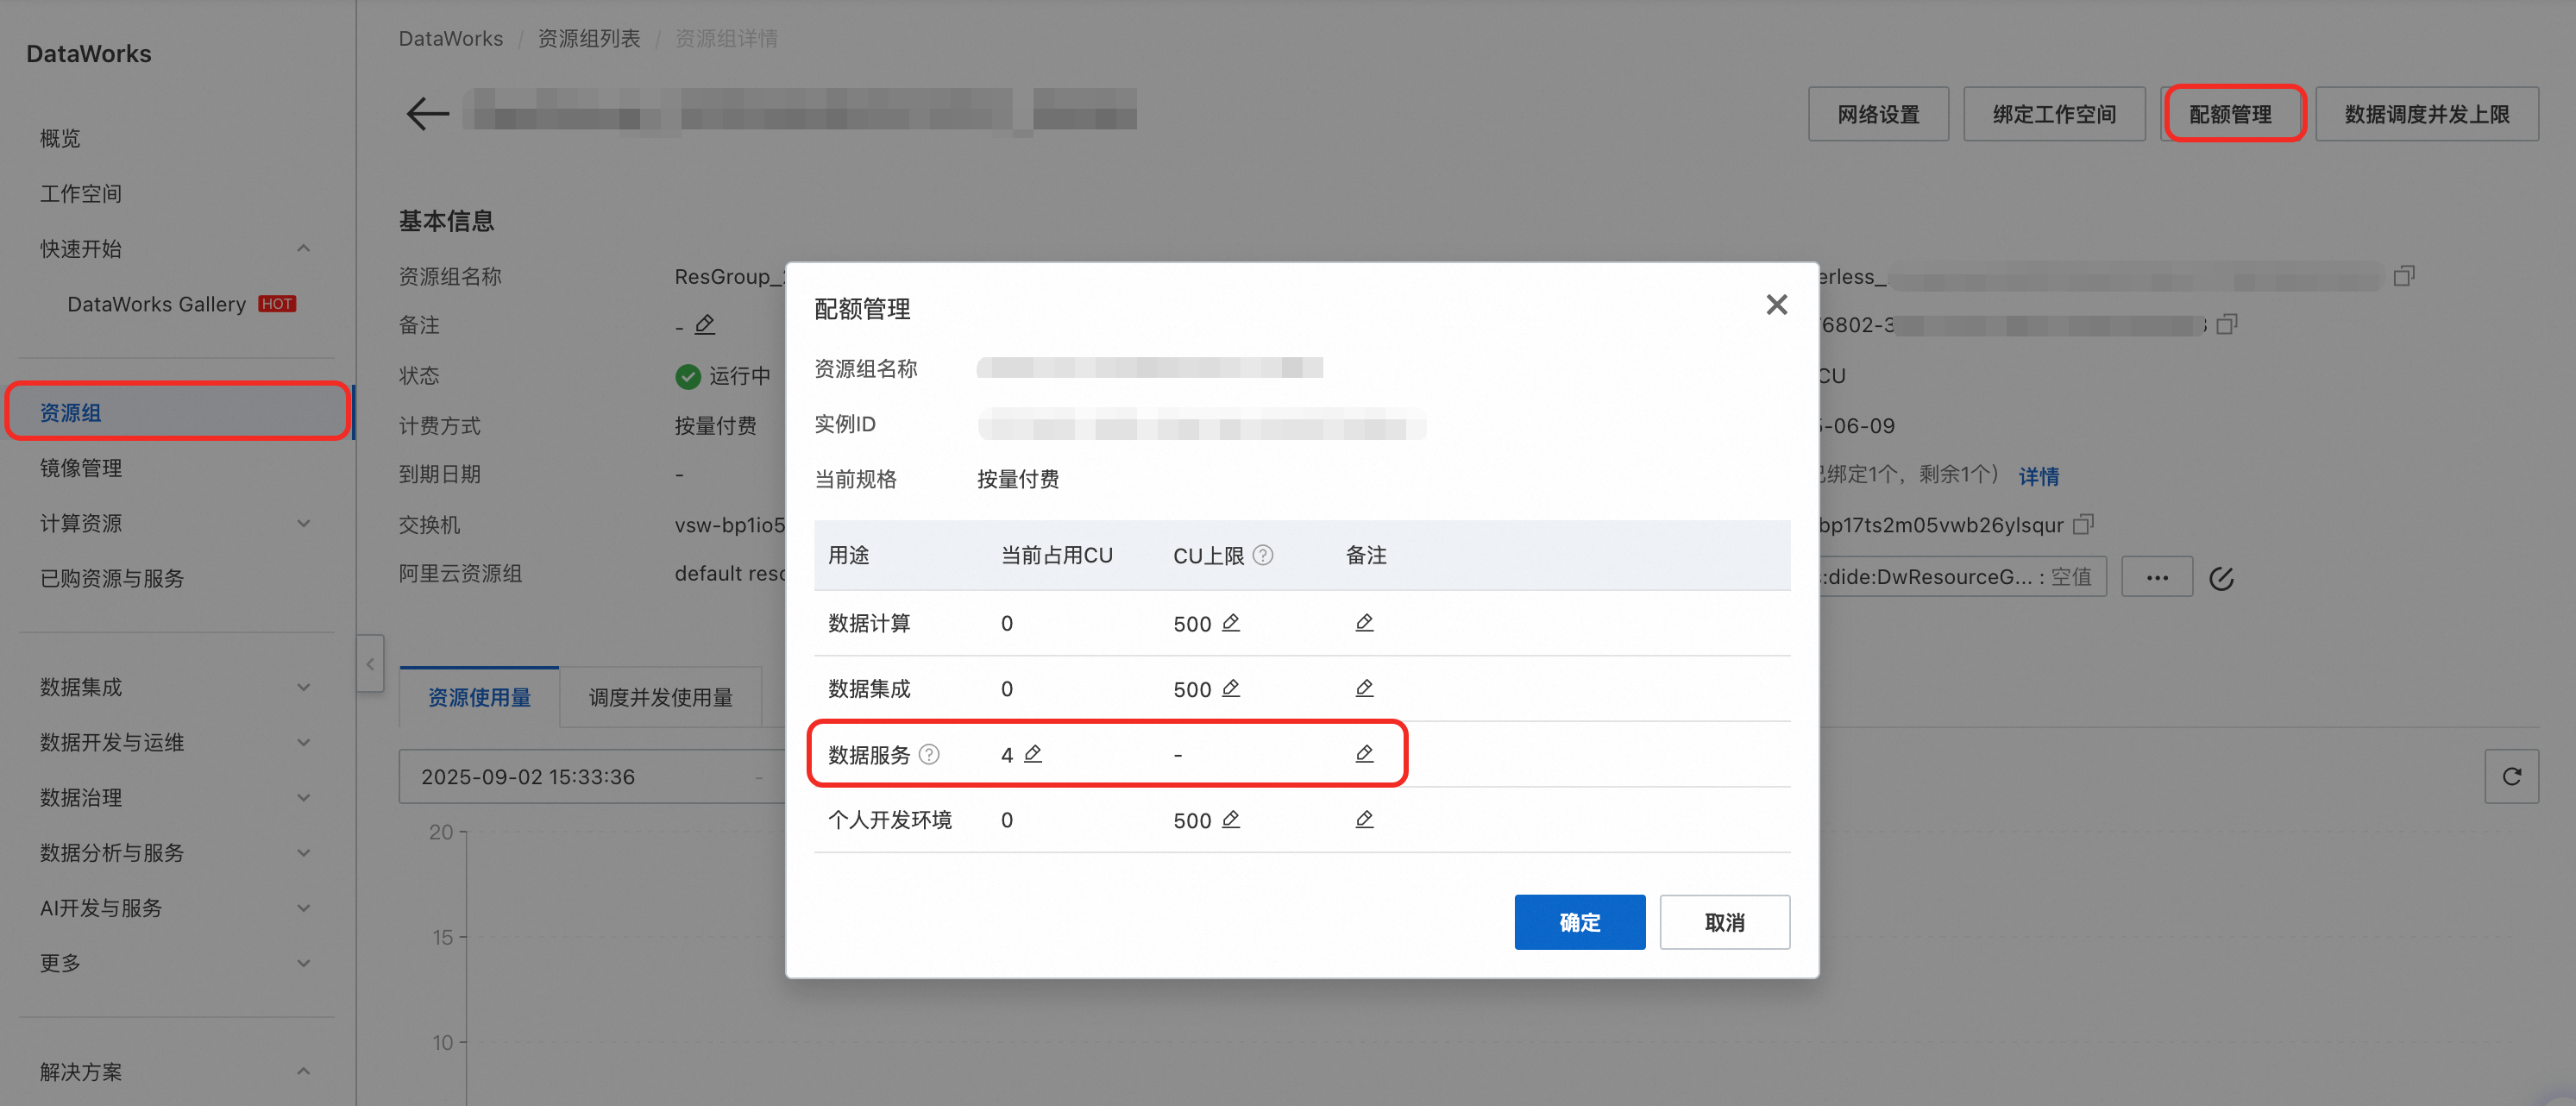Copy the resource group name at top right
Viewport: 2576px width, 1106px height.
[x=2404, y=276]
